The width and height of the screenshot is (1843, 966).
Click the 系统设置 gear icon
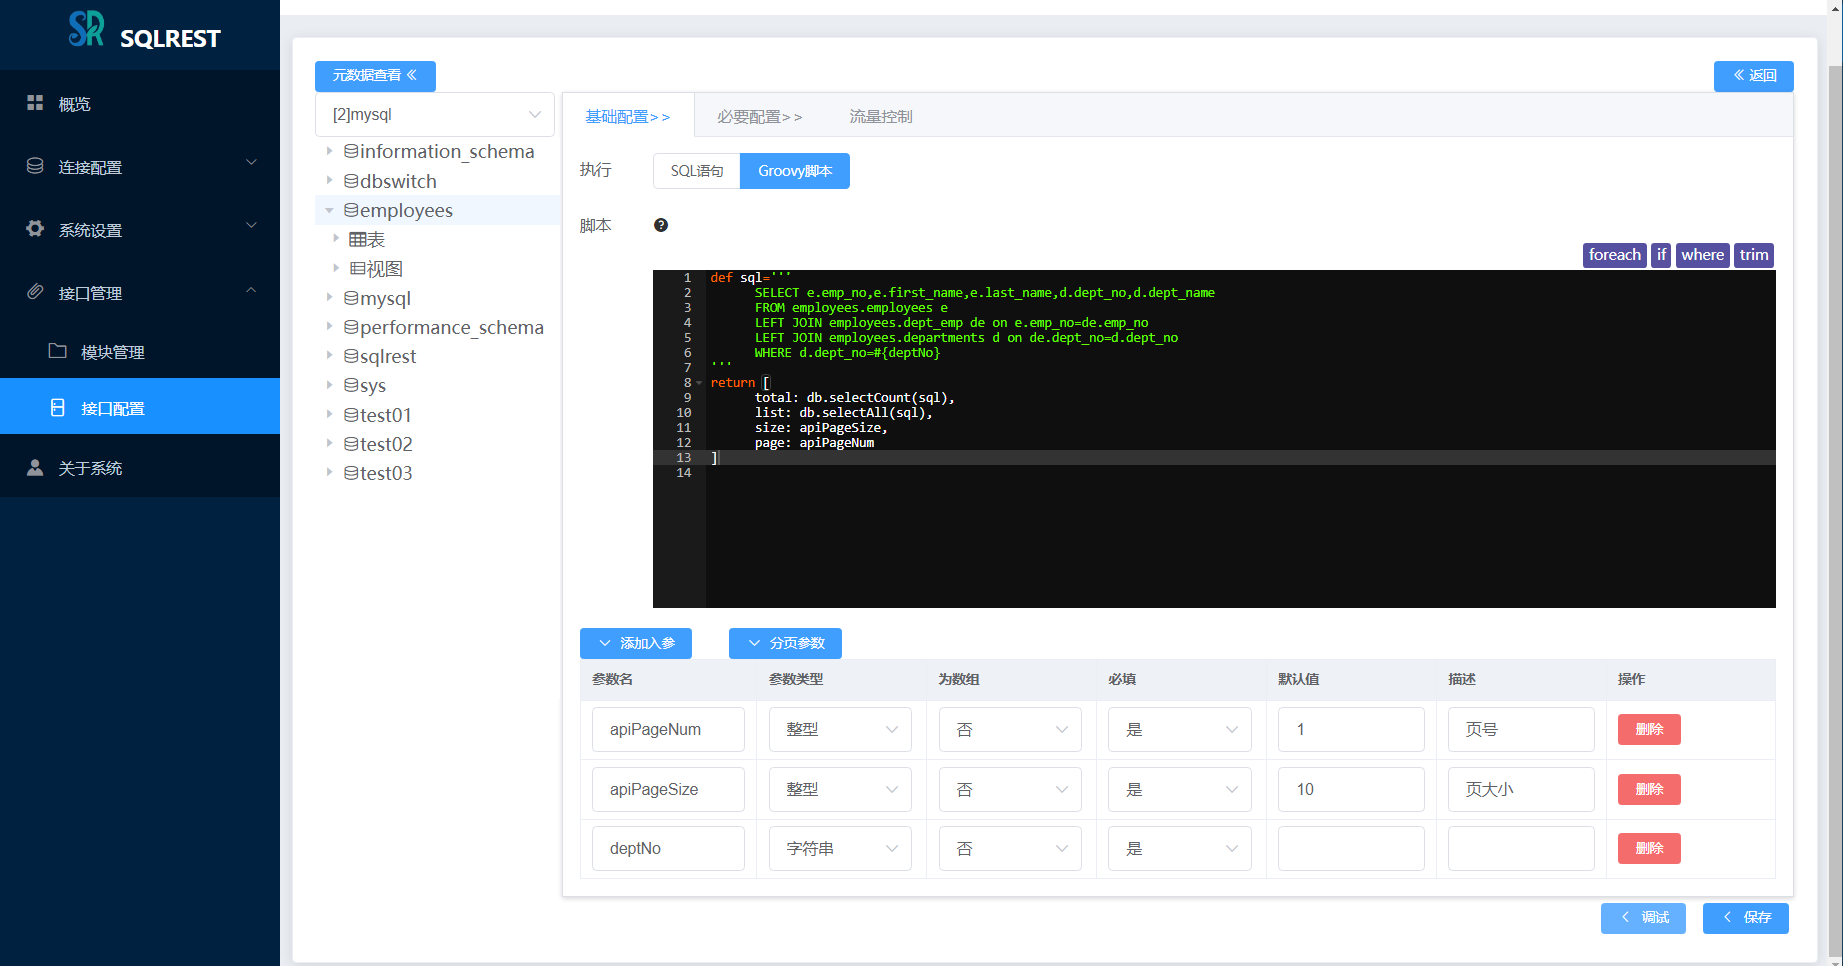coord(35,229)
